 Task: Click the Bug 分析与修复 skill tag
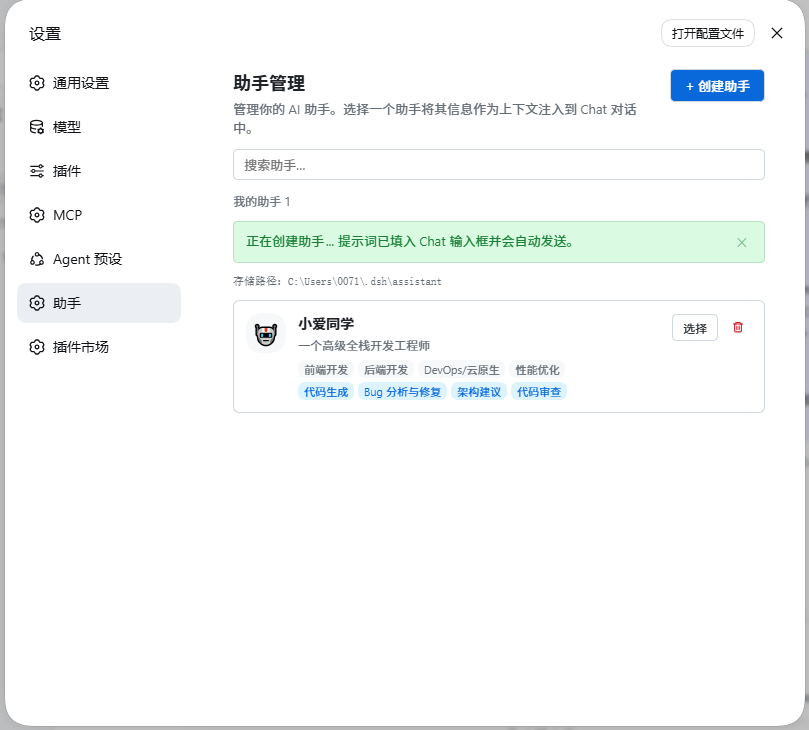402,392
